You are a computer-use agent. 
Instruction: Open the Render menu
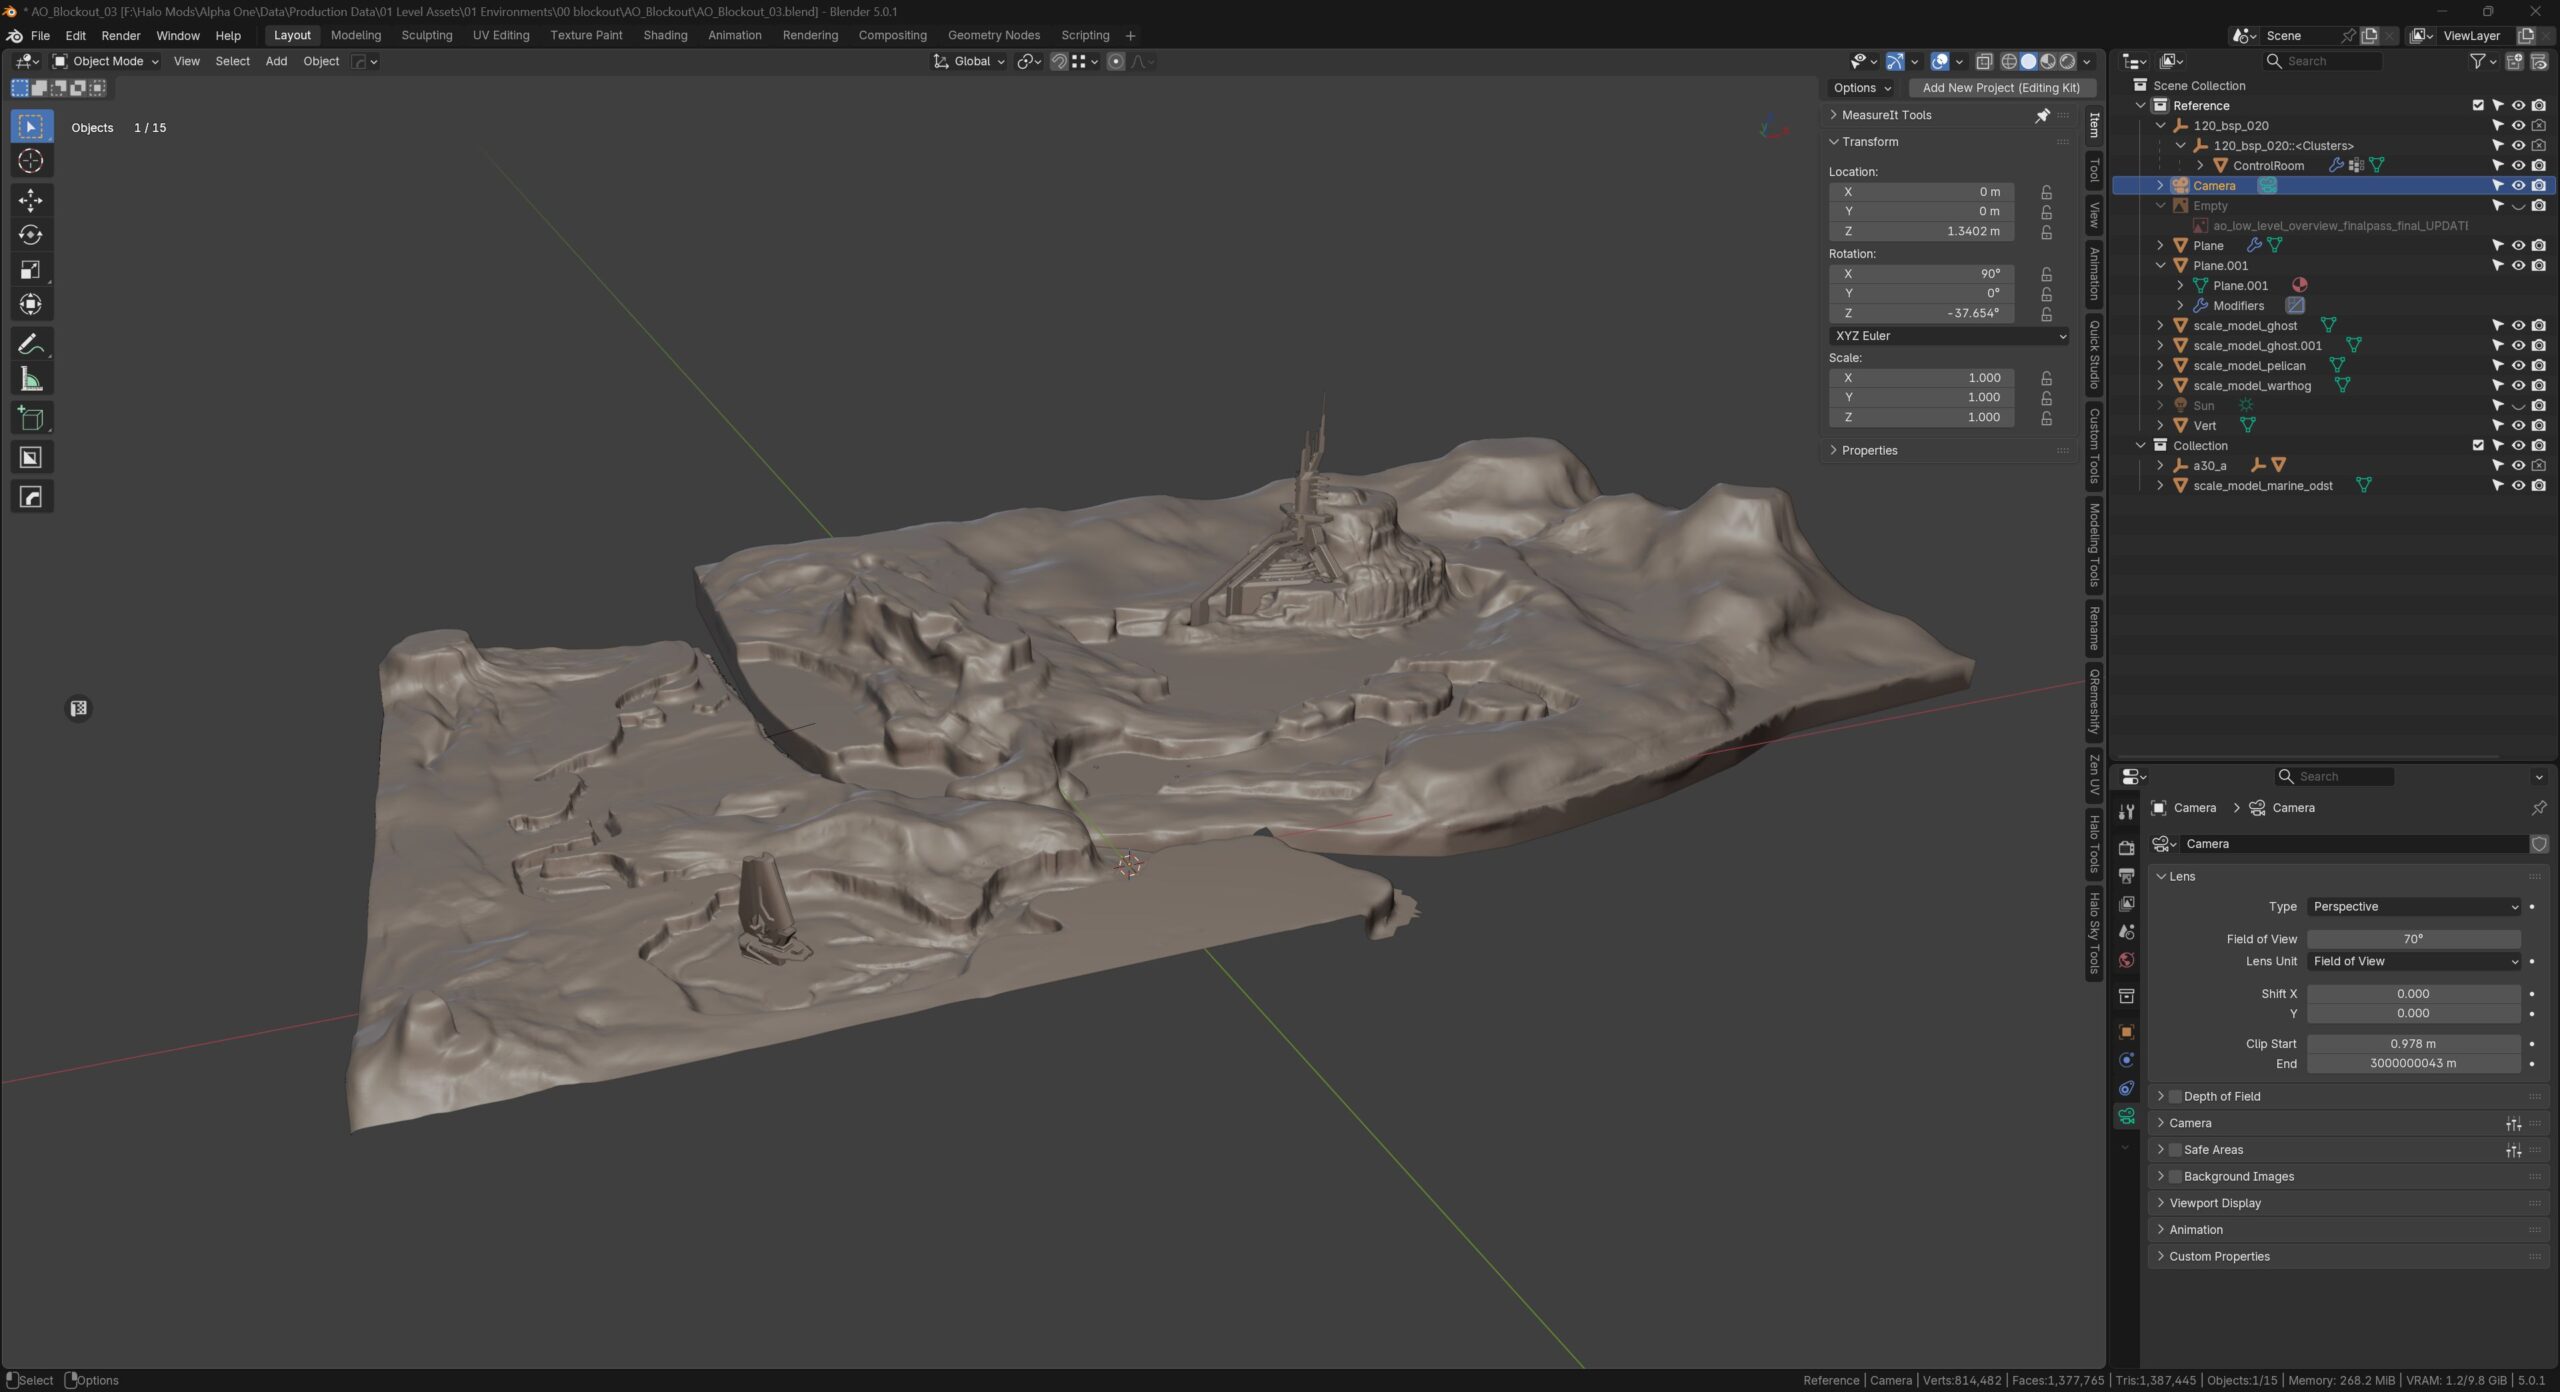click(x=120, y=35)
